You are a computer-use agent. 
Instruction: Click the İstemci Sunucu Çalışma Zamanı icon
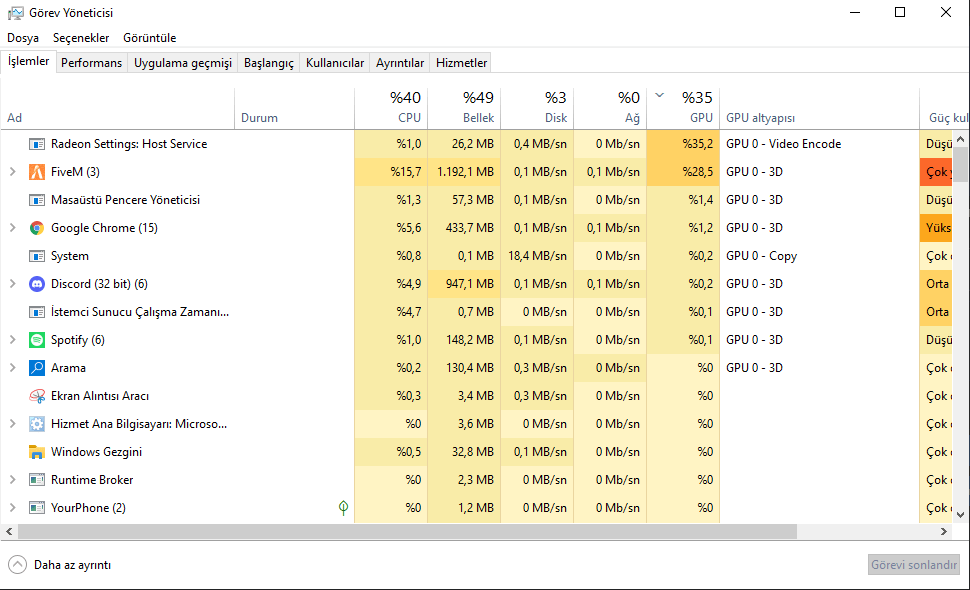[x=37, y=312]
